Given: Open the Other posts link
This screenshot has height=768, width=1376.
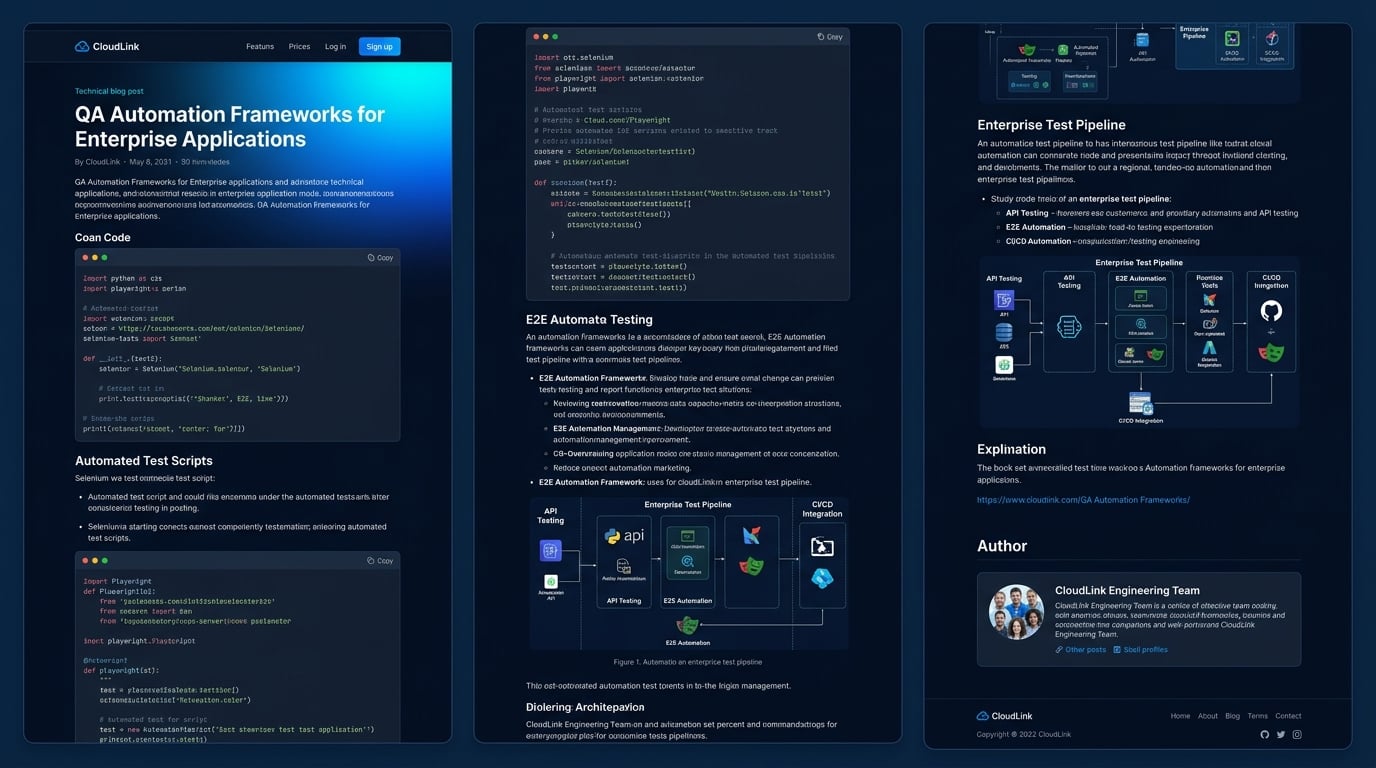Looking at the screenshot, I should tap(1086, 650).
